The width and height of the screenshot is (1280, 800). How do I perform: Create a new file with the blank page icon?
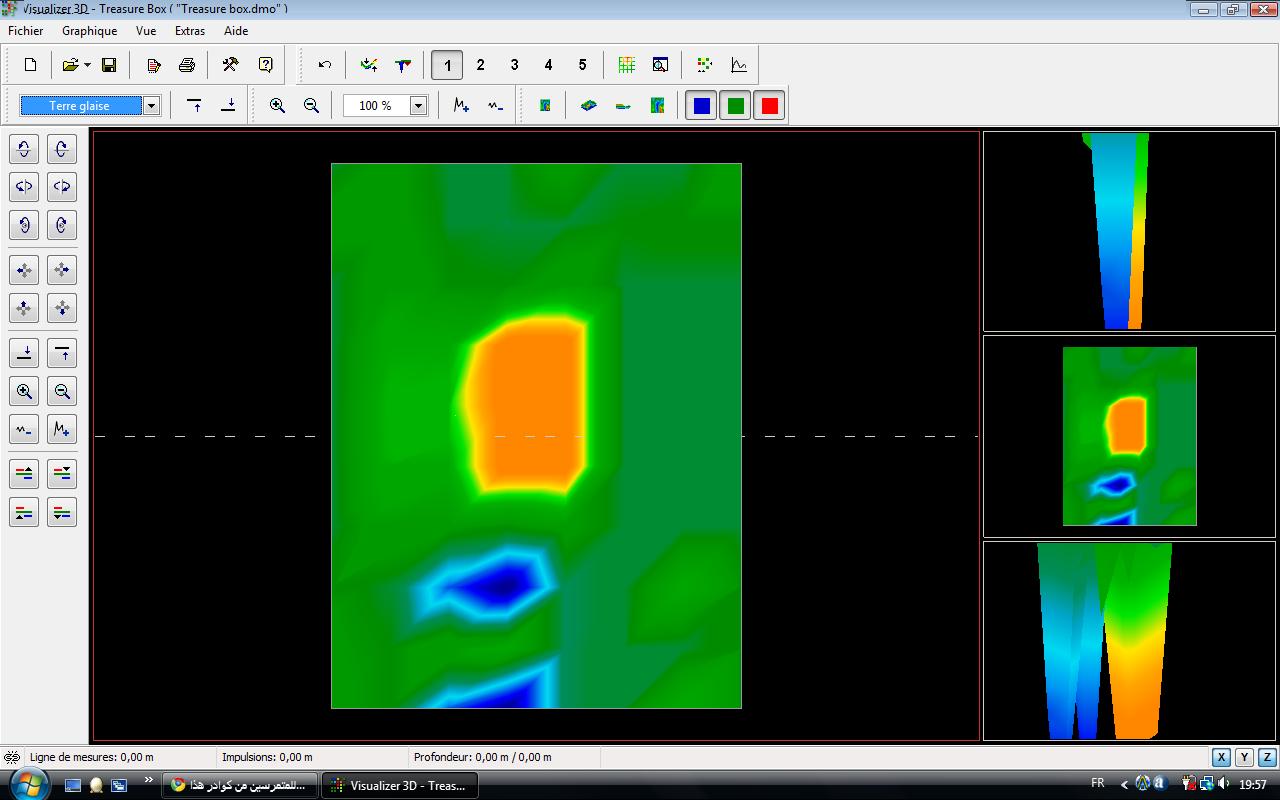tap(30, 65)
